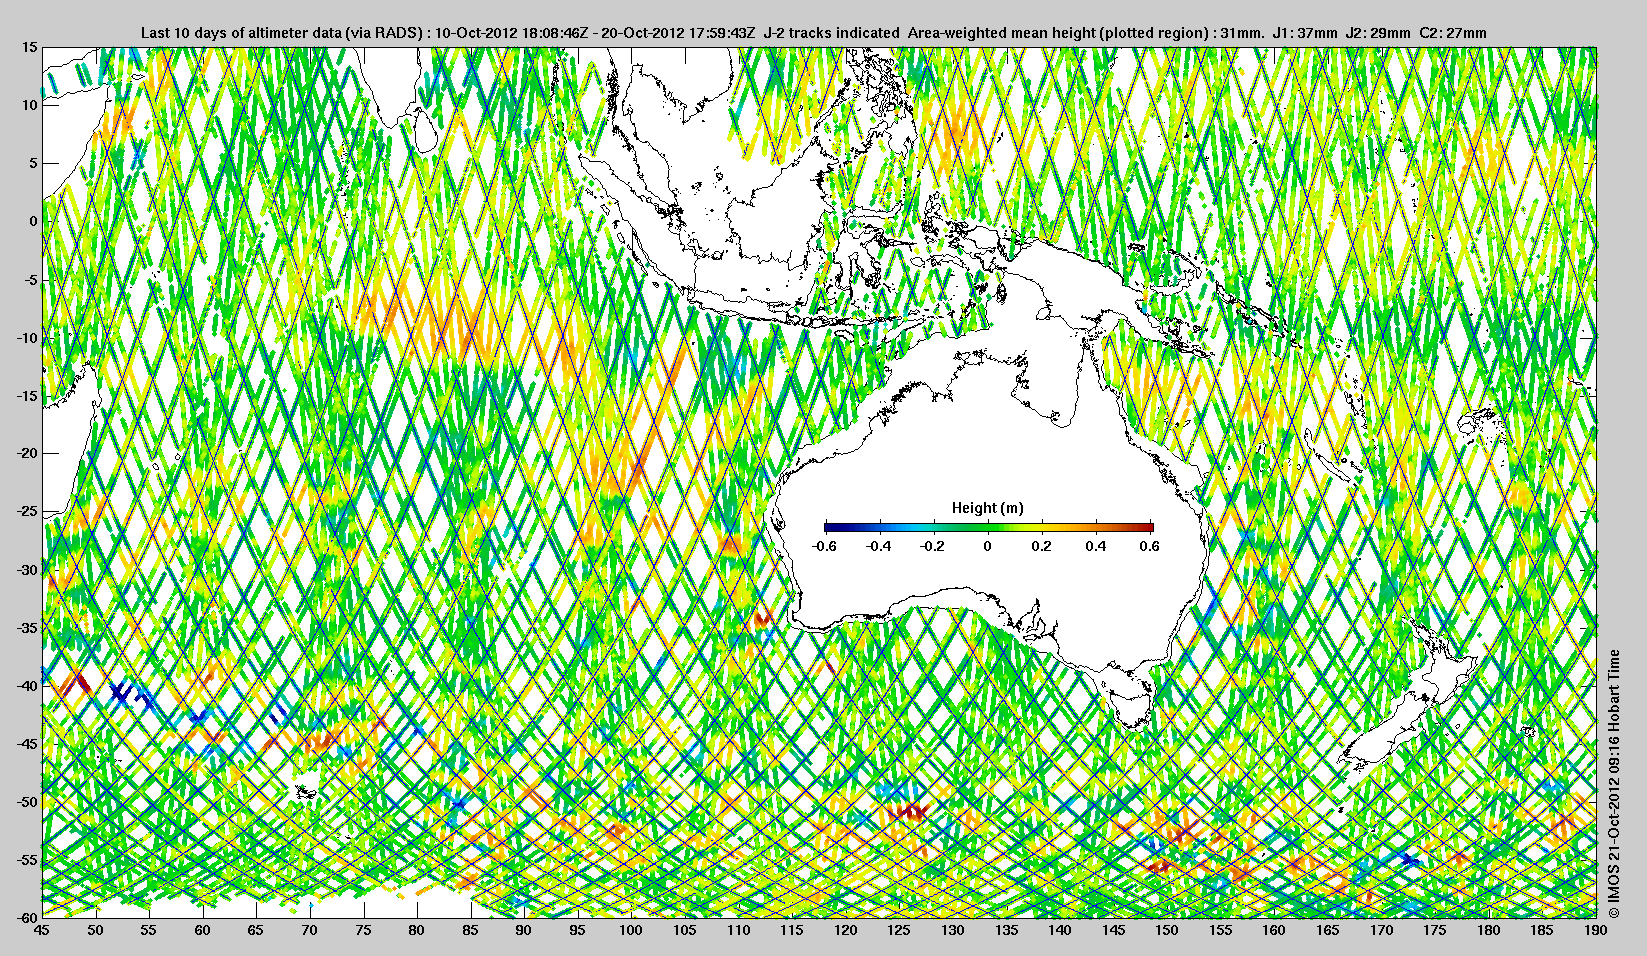Click latitude tick label -20 on left axis
Screen dimensions: 1647x956
(x=27, y=453)
